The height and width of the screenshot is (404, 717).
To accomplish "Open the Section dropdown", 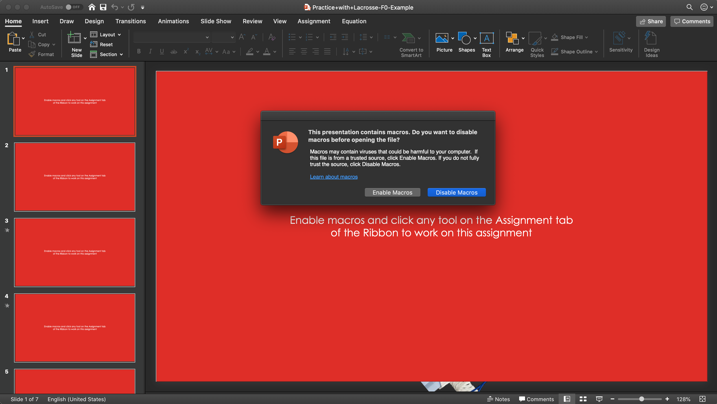I will [107, 54].
